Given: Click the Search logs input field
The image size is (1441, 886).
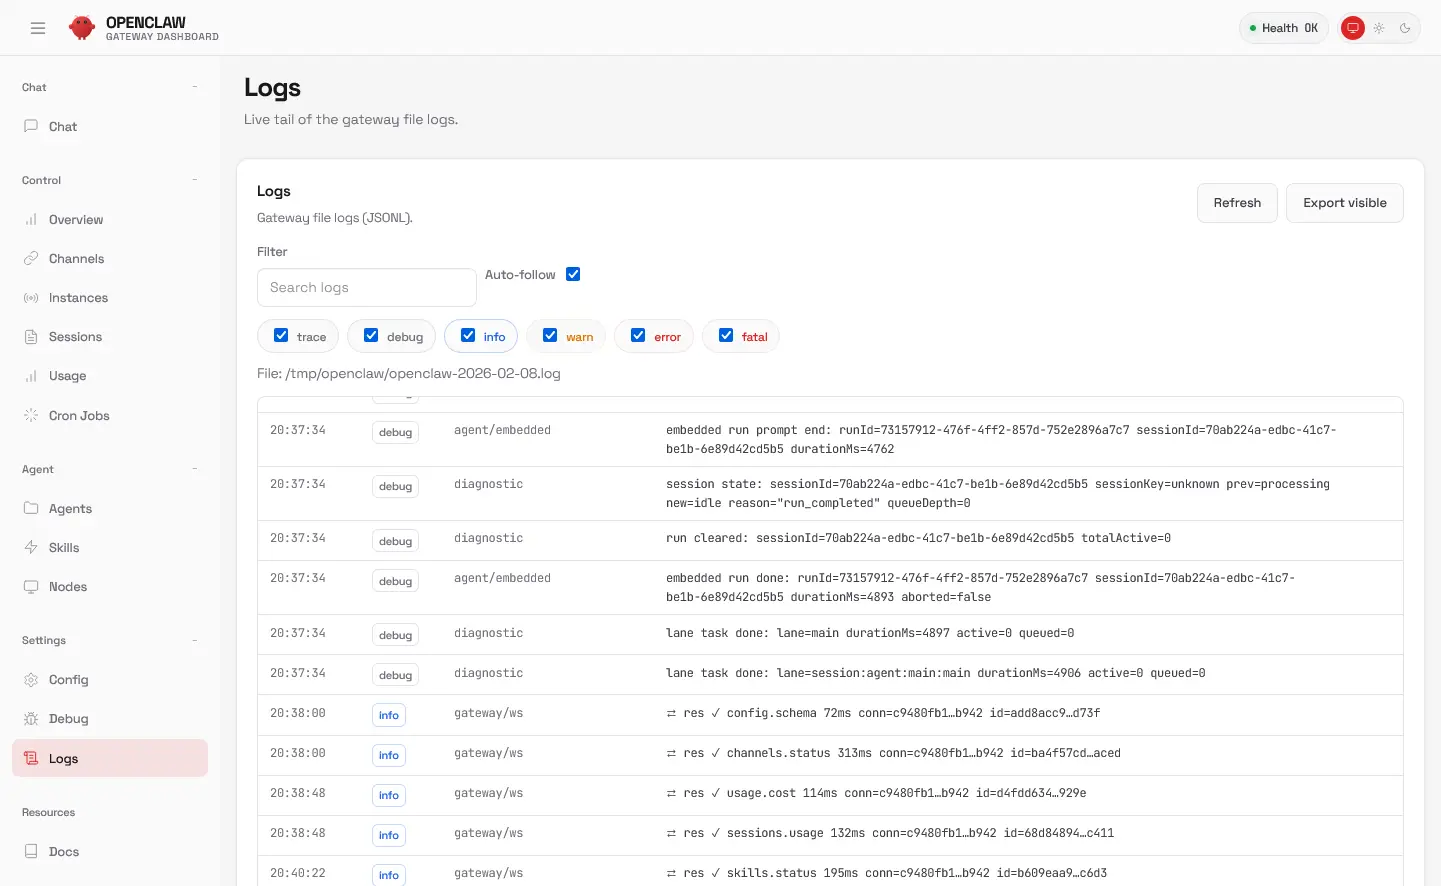Looking at the screenshot, I should pyautogui.click(x=366, y=288).
